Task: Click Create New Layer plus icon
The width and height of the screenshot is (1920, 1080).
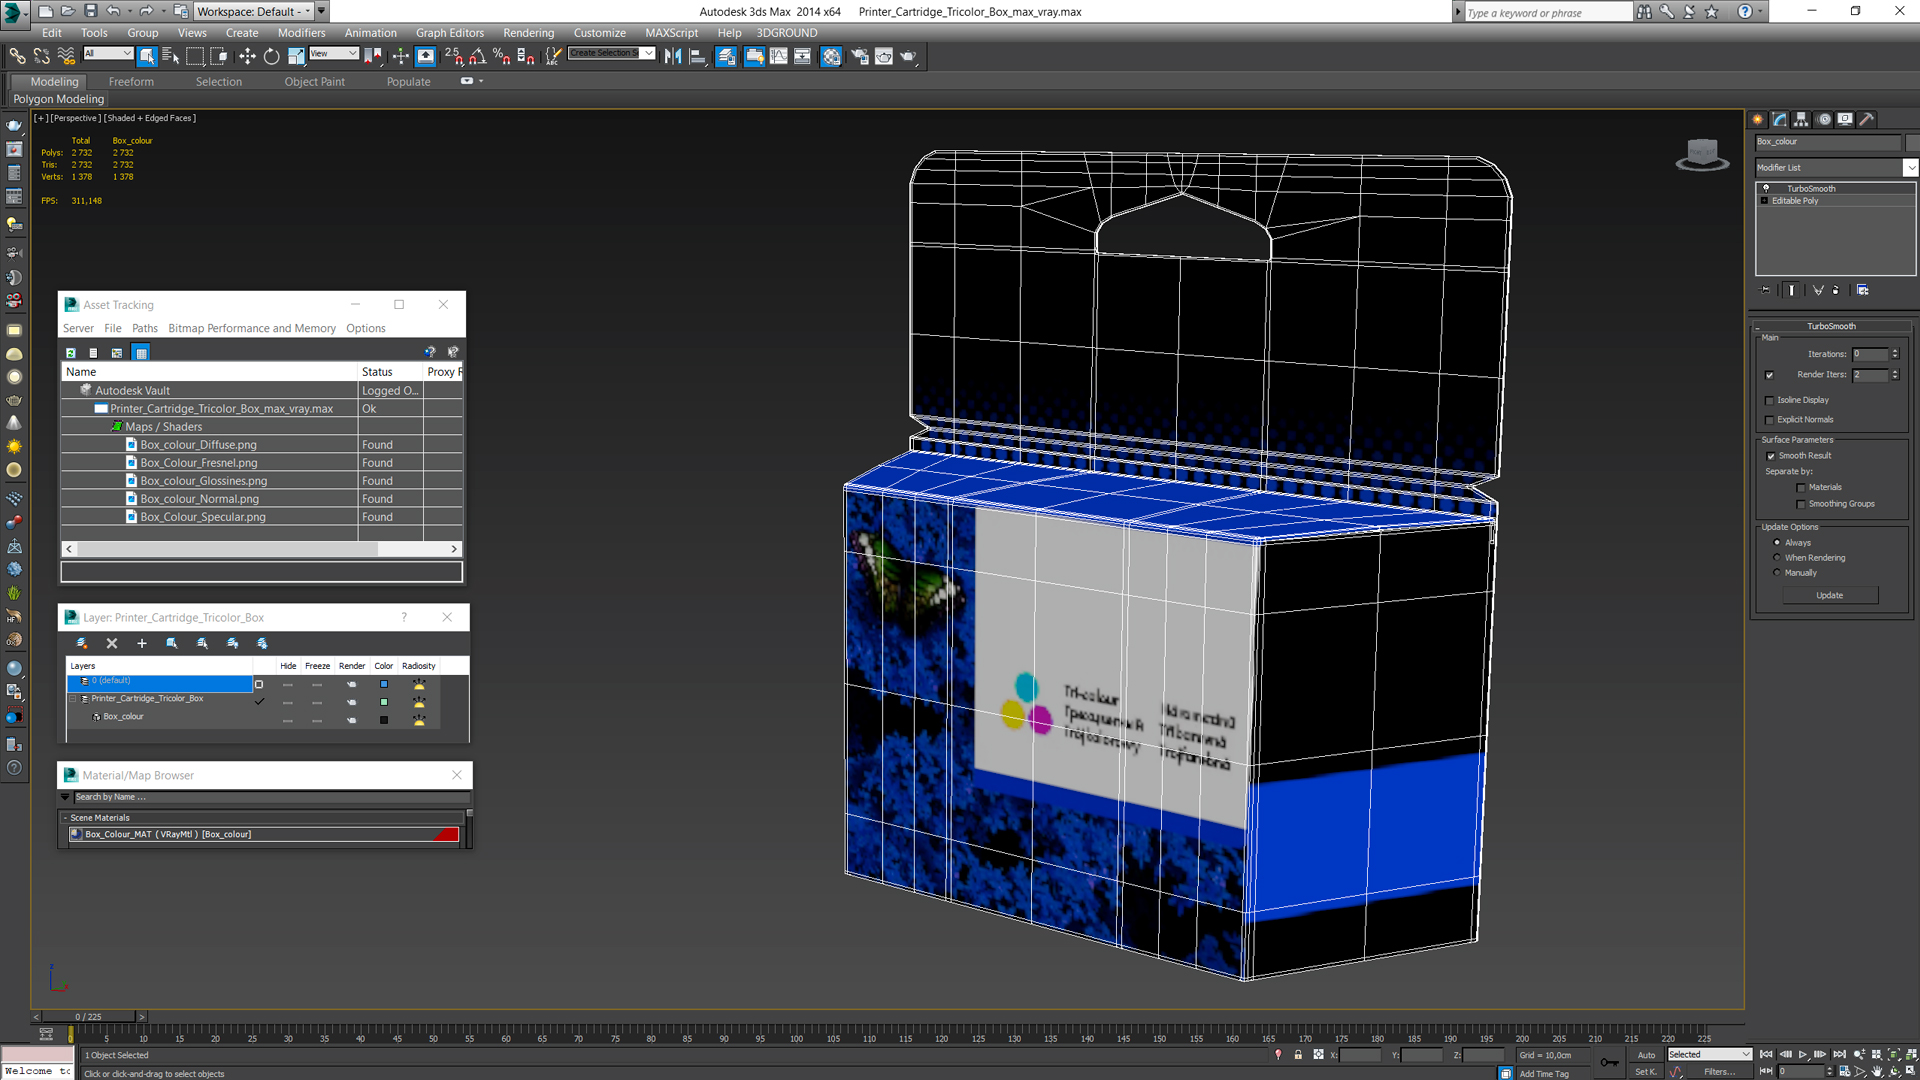Action: (x=141, y=643)
